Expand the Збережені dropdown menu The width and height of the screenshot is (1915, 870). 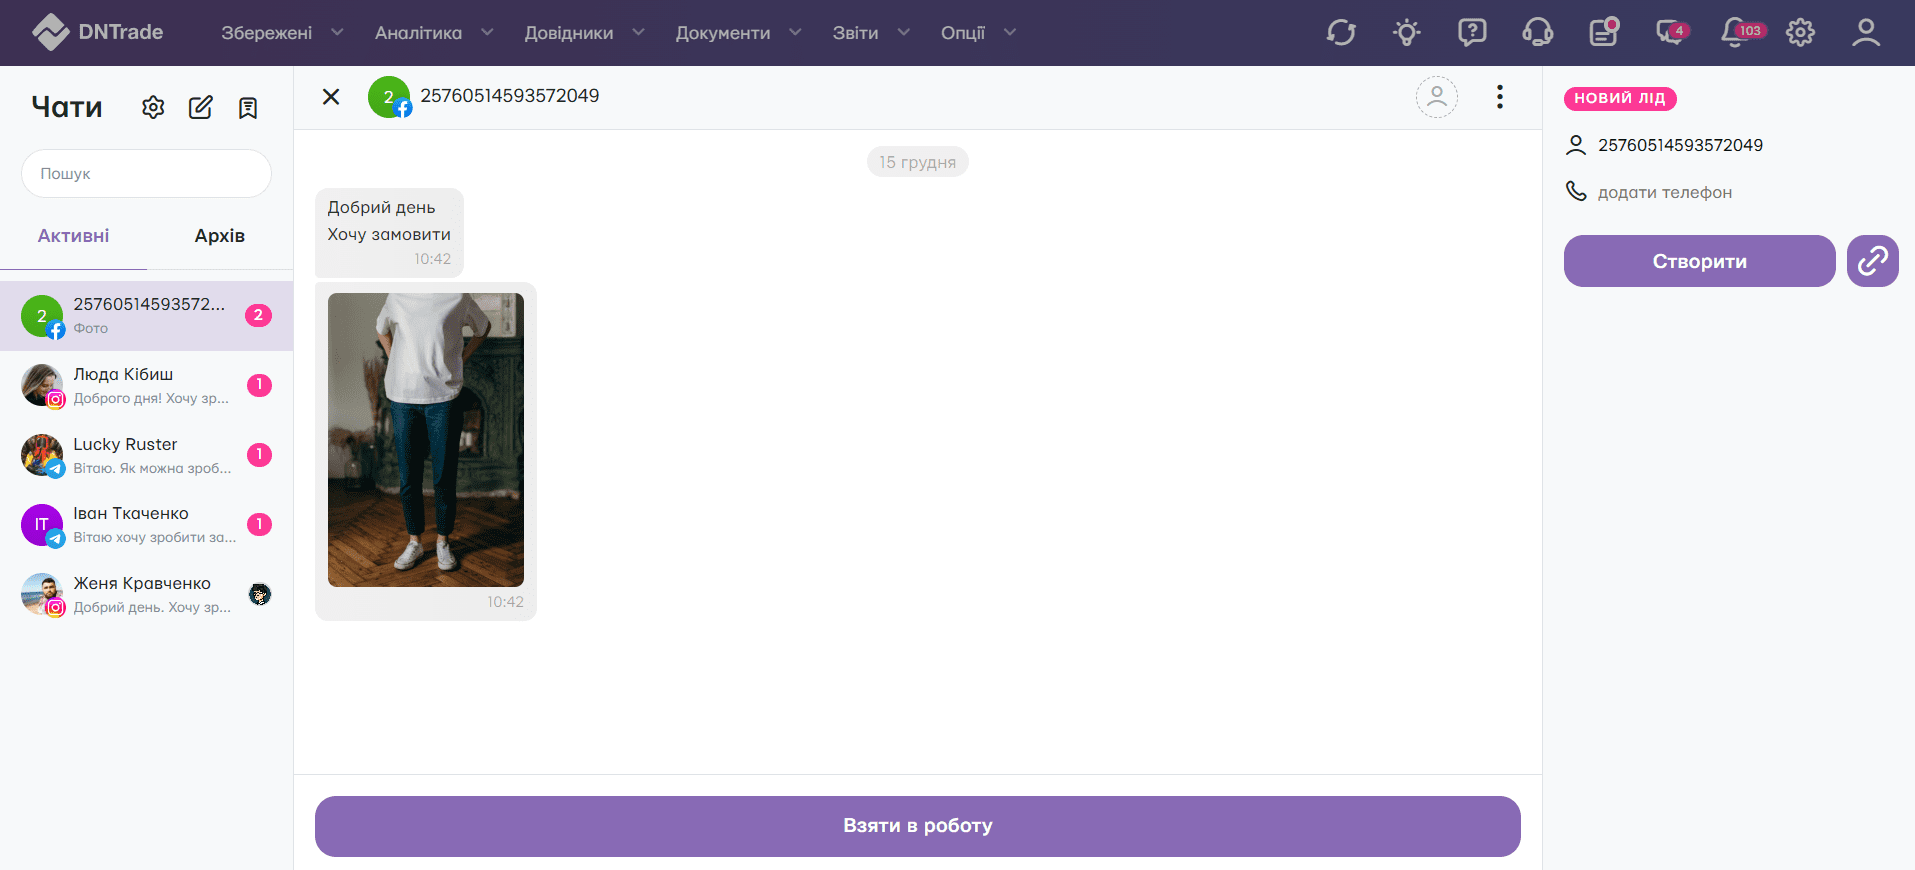281,33
